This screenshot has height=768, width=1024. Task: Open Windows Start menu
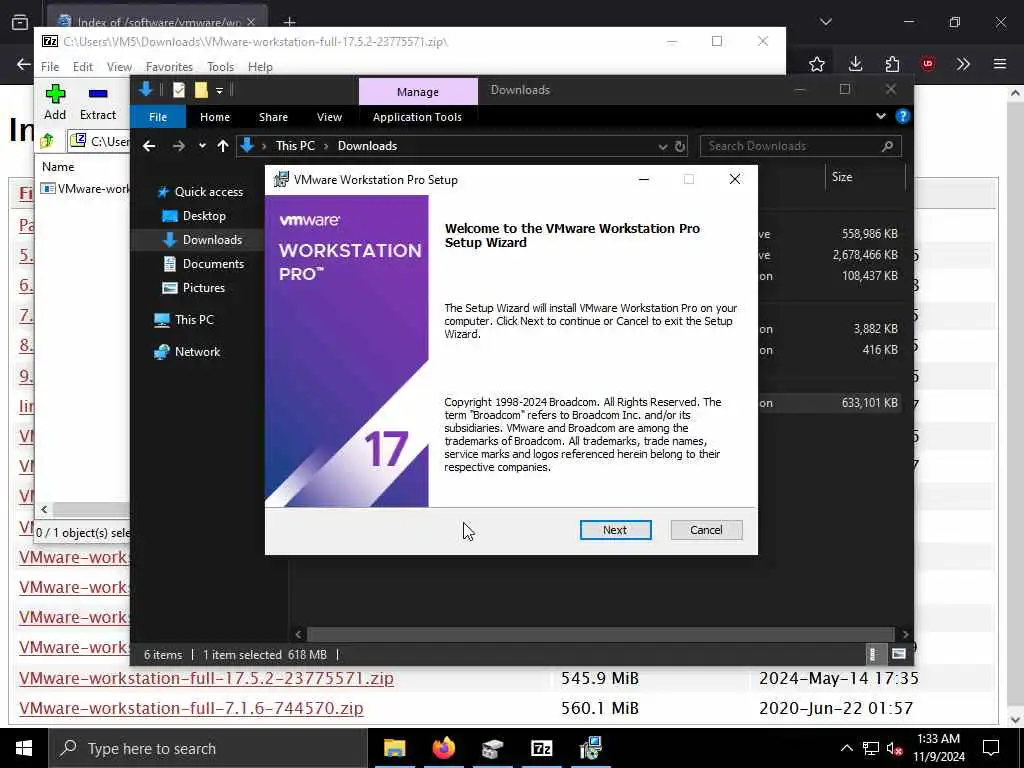[24, 748]
